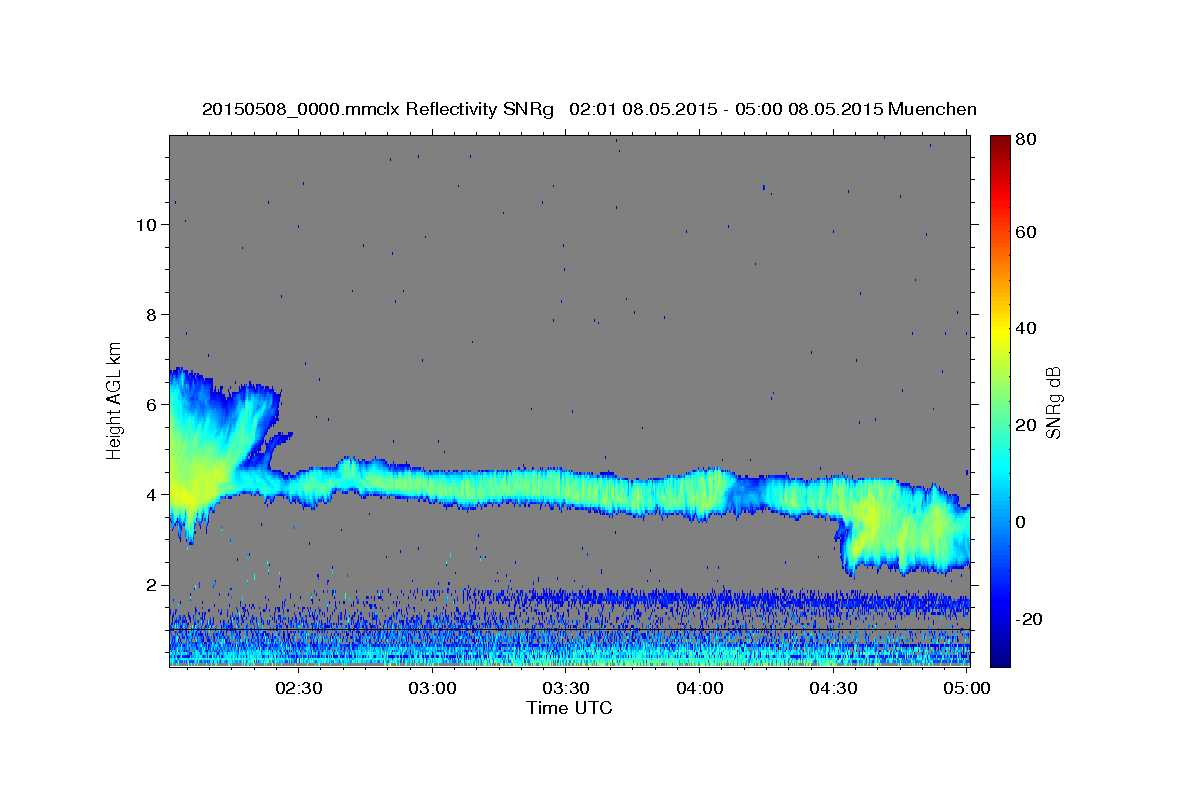Click the colorbar label '20'

click(1025, 425)
